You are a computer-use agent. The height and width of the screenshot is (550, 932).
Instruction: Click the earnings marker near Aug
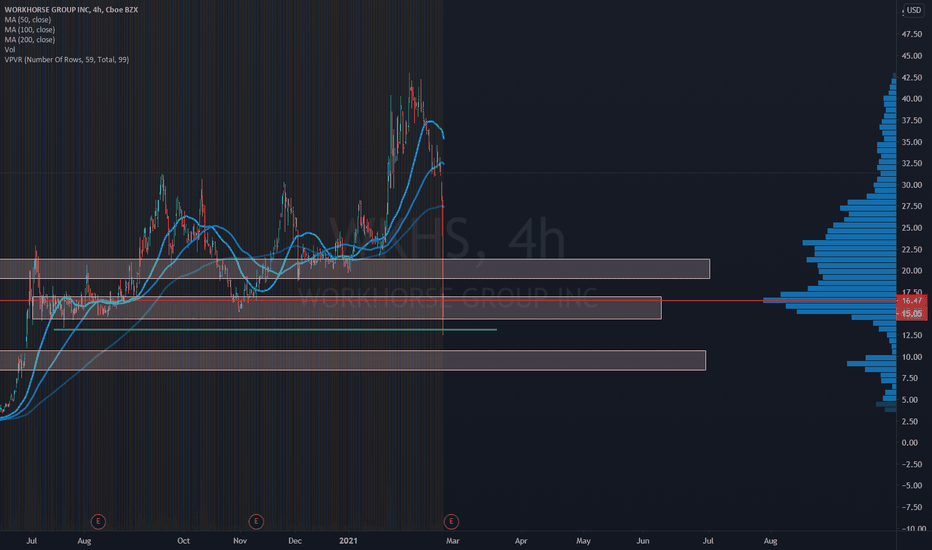98,521
